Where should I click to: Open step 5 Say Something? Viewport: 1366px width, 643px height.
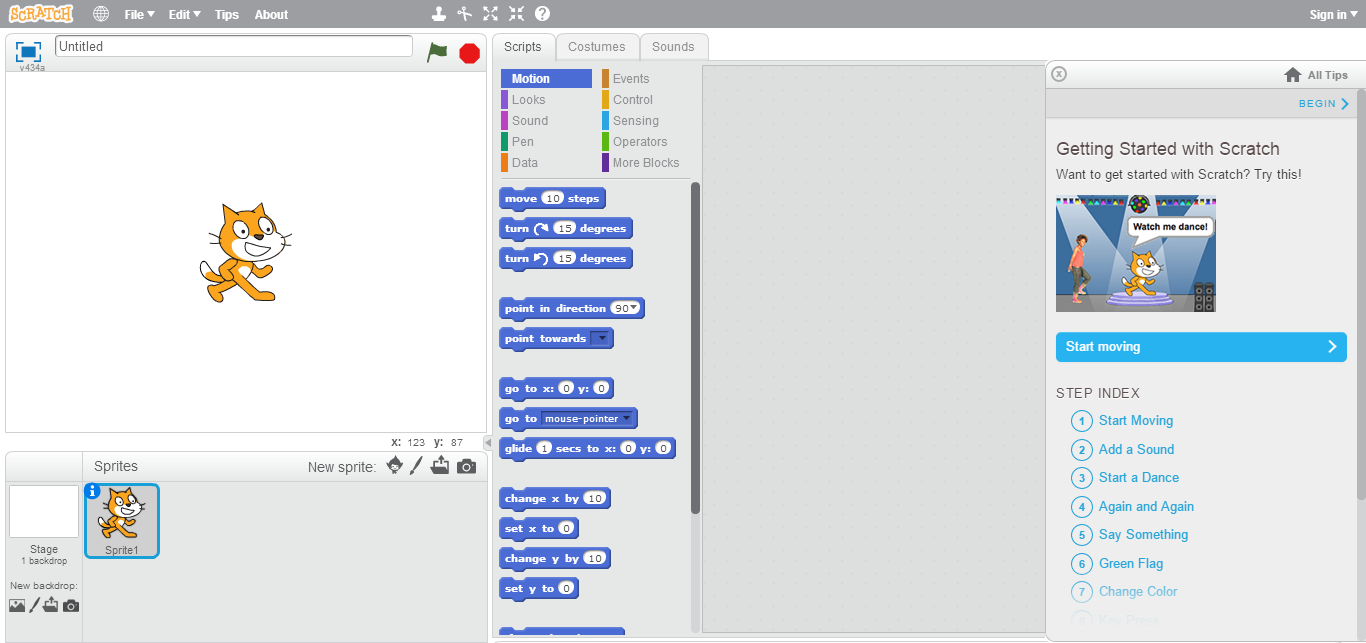[x=1130, y=535]
